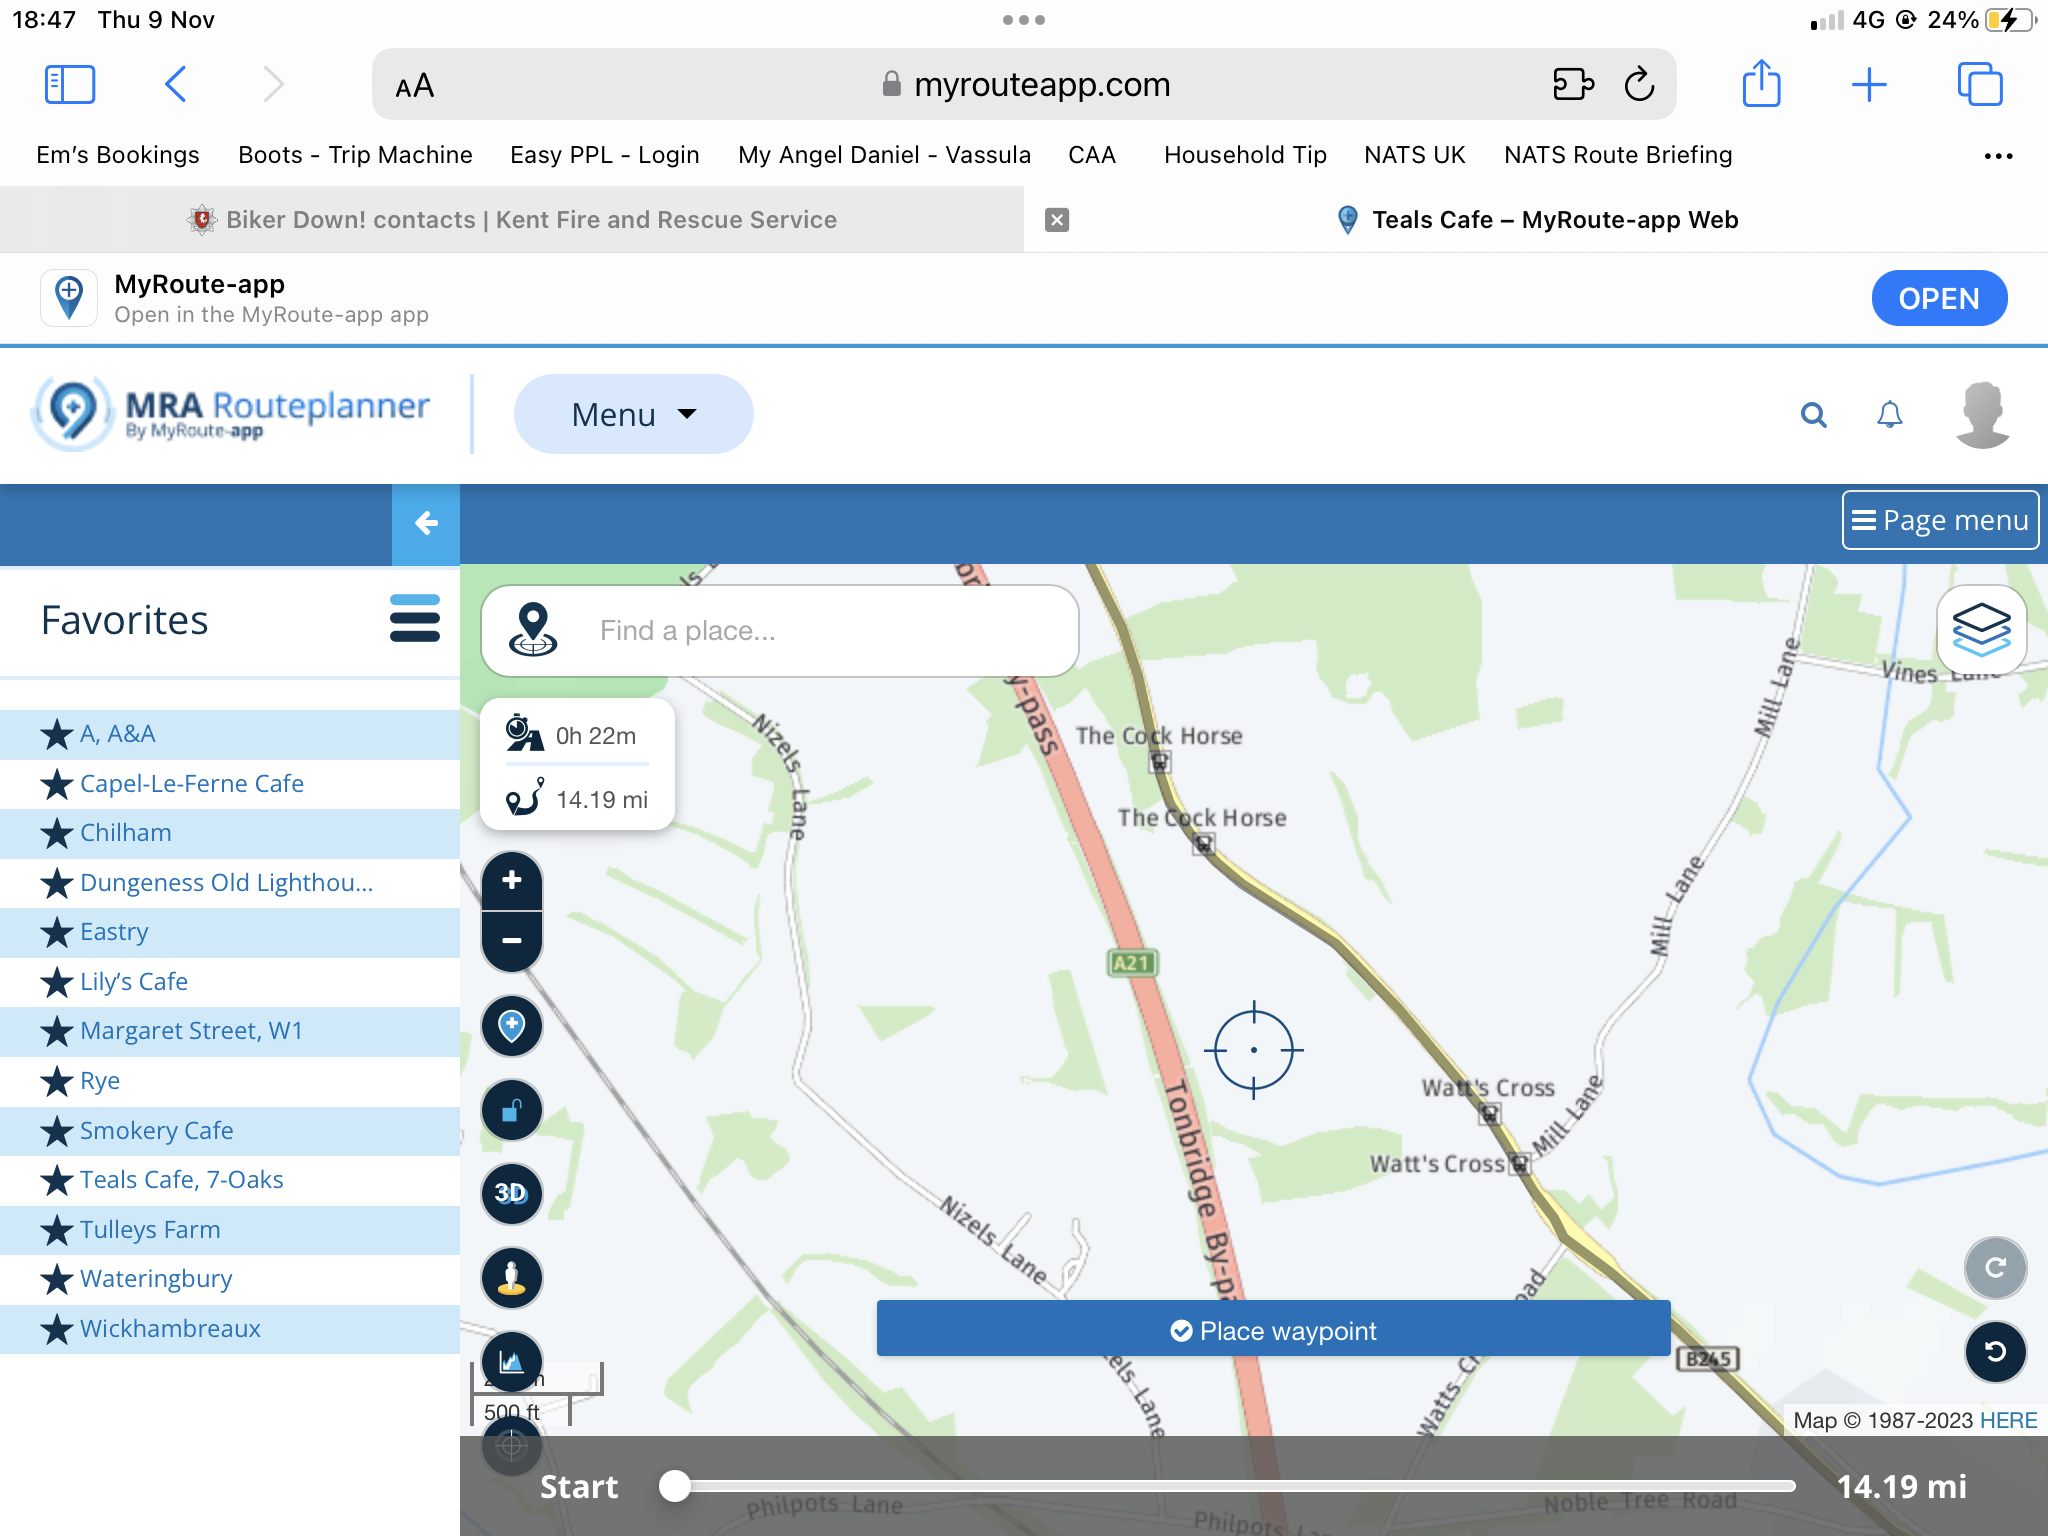Select favorite Chilham
Screen dimensions: 2048x1536
[x=230, y=833]
